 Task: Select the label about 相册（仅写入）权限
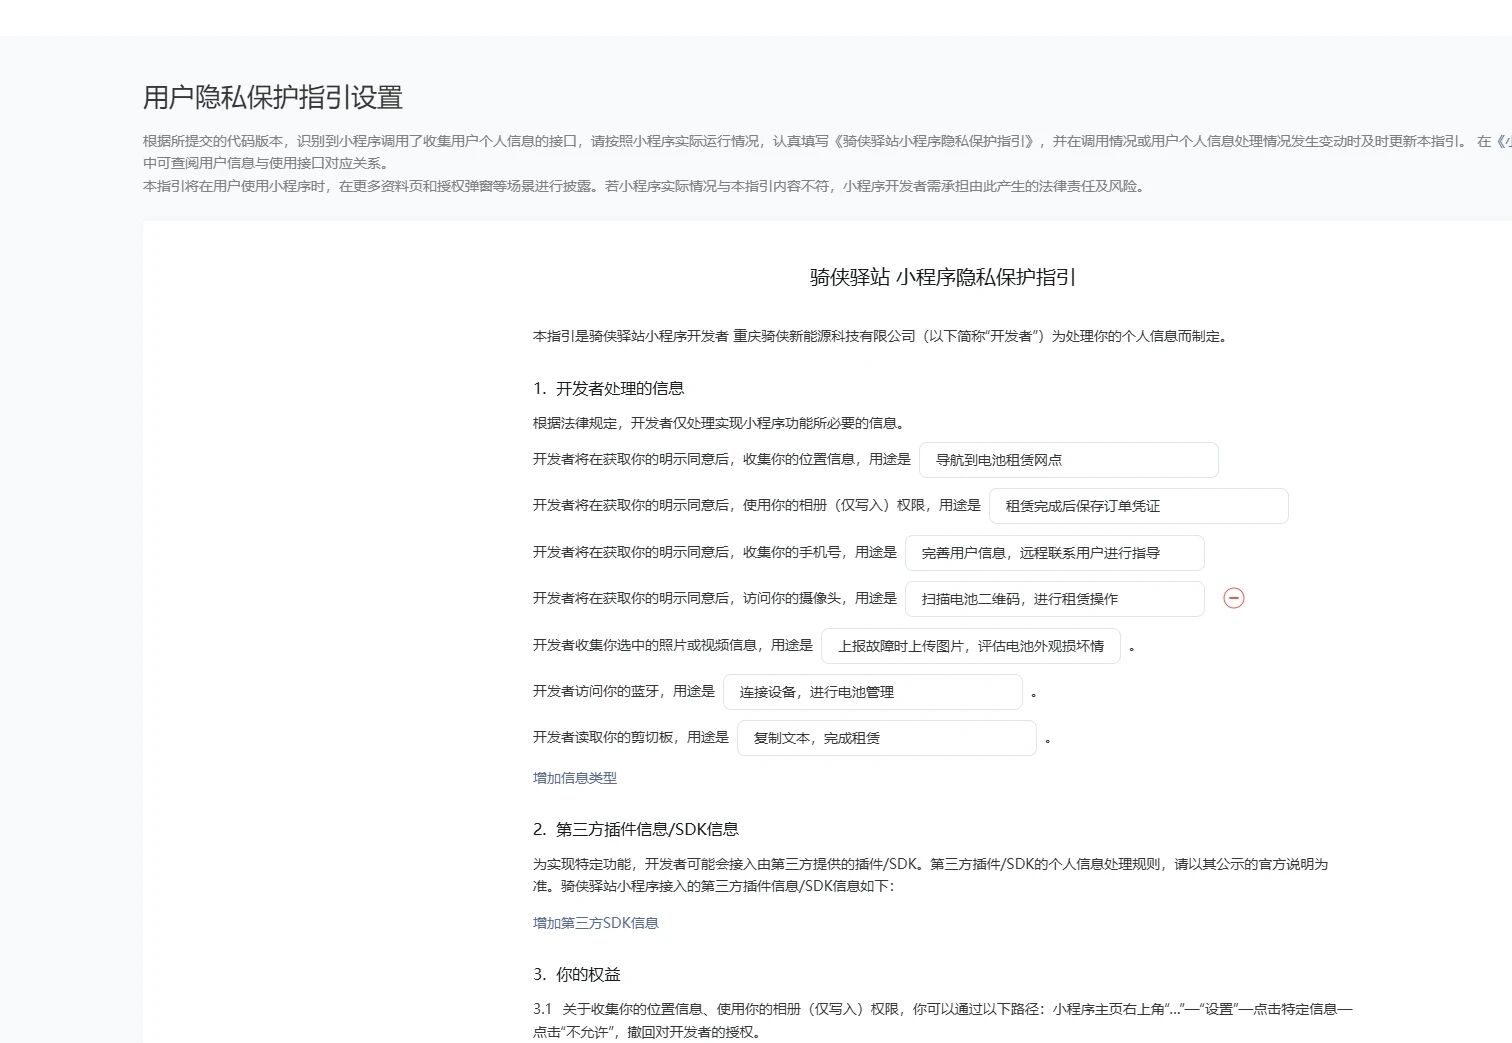coord(757,505)
